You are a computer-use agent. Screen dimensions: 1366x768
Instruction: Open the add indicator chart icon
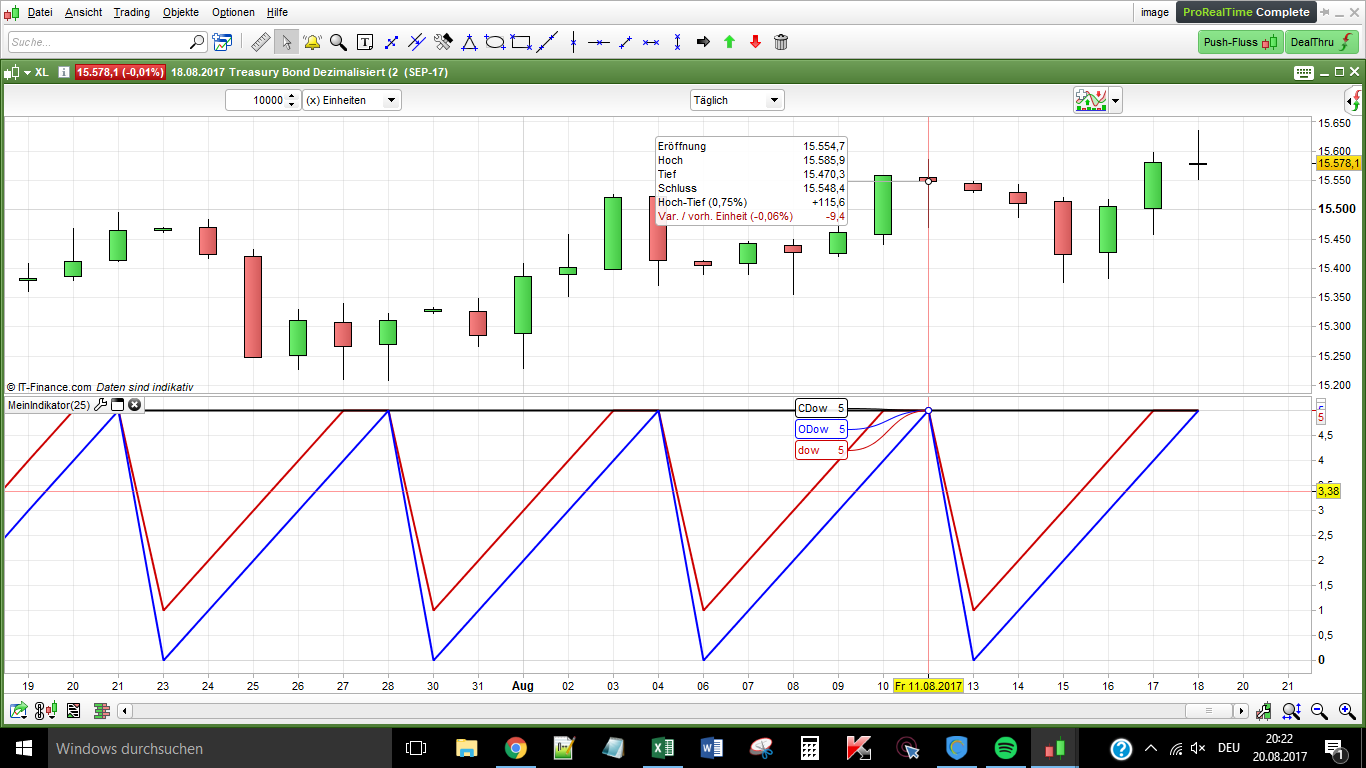tap(1090, 100)
